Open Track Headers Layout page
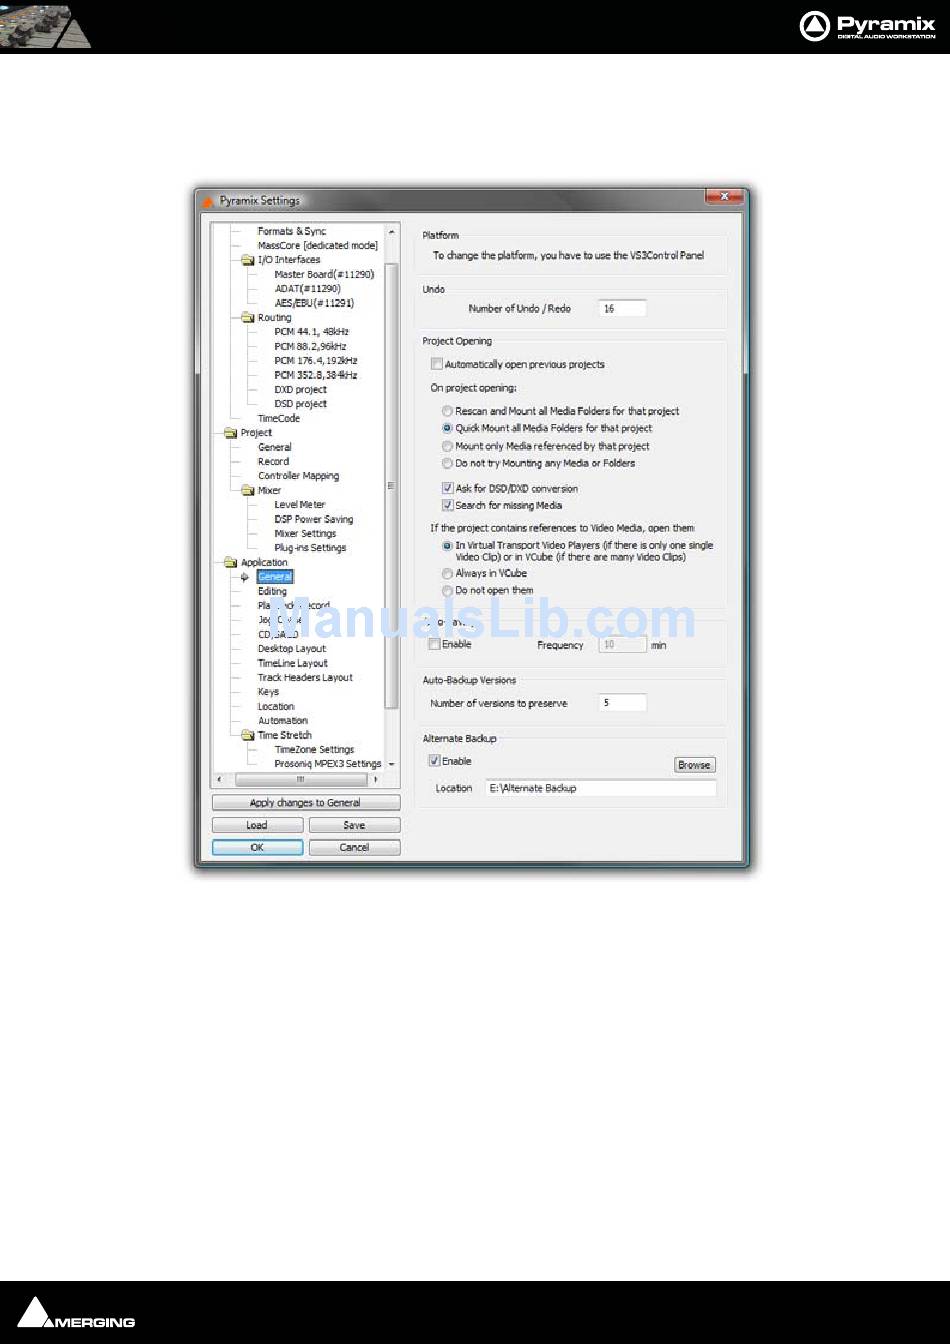The height and width of the screenshot is (1344, 950). 305,677
